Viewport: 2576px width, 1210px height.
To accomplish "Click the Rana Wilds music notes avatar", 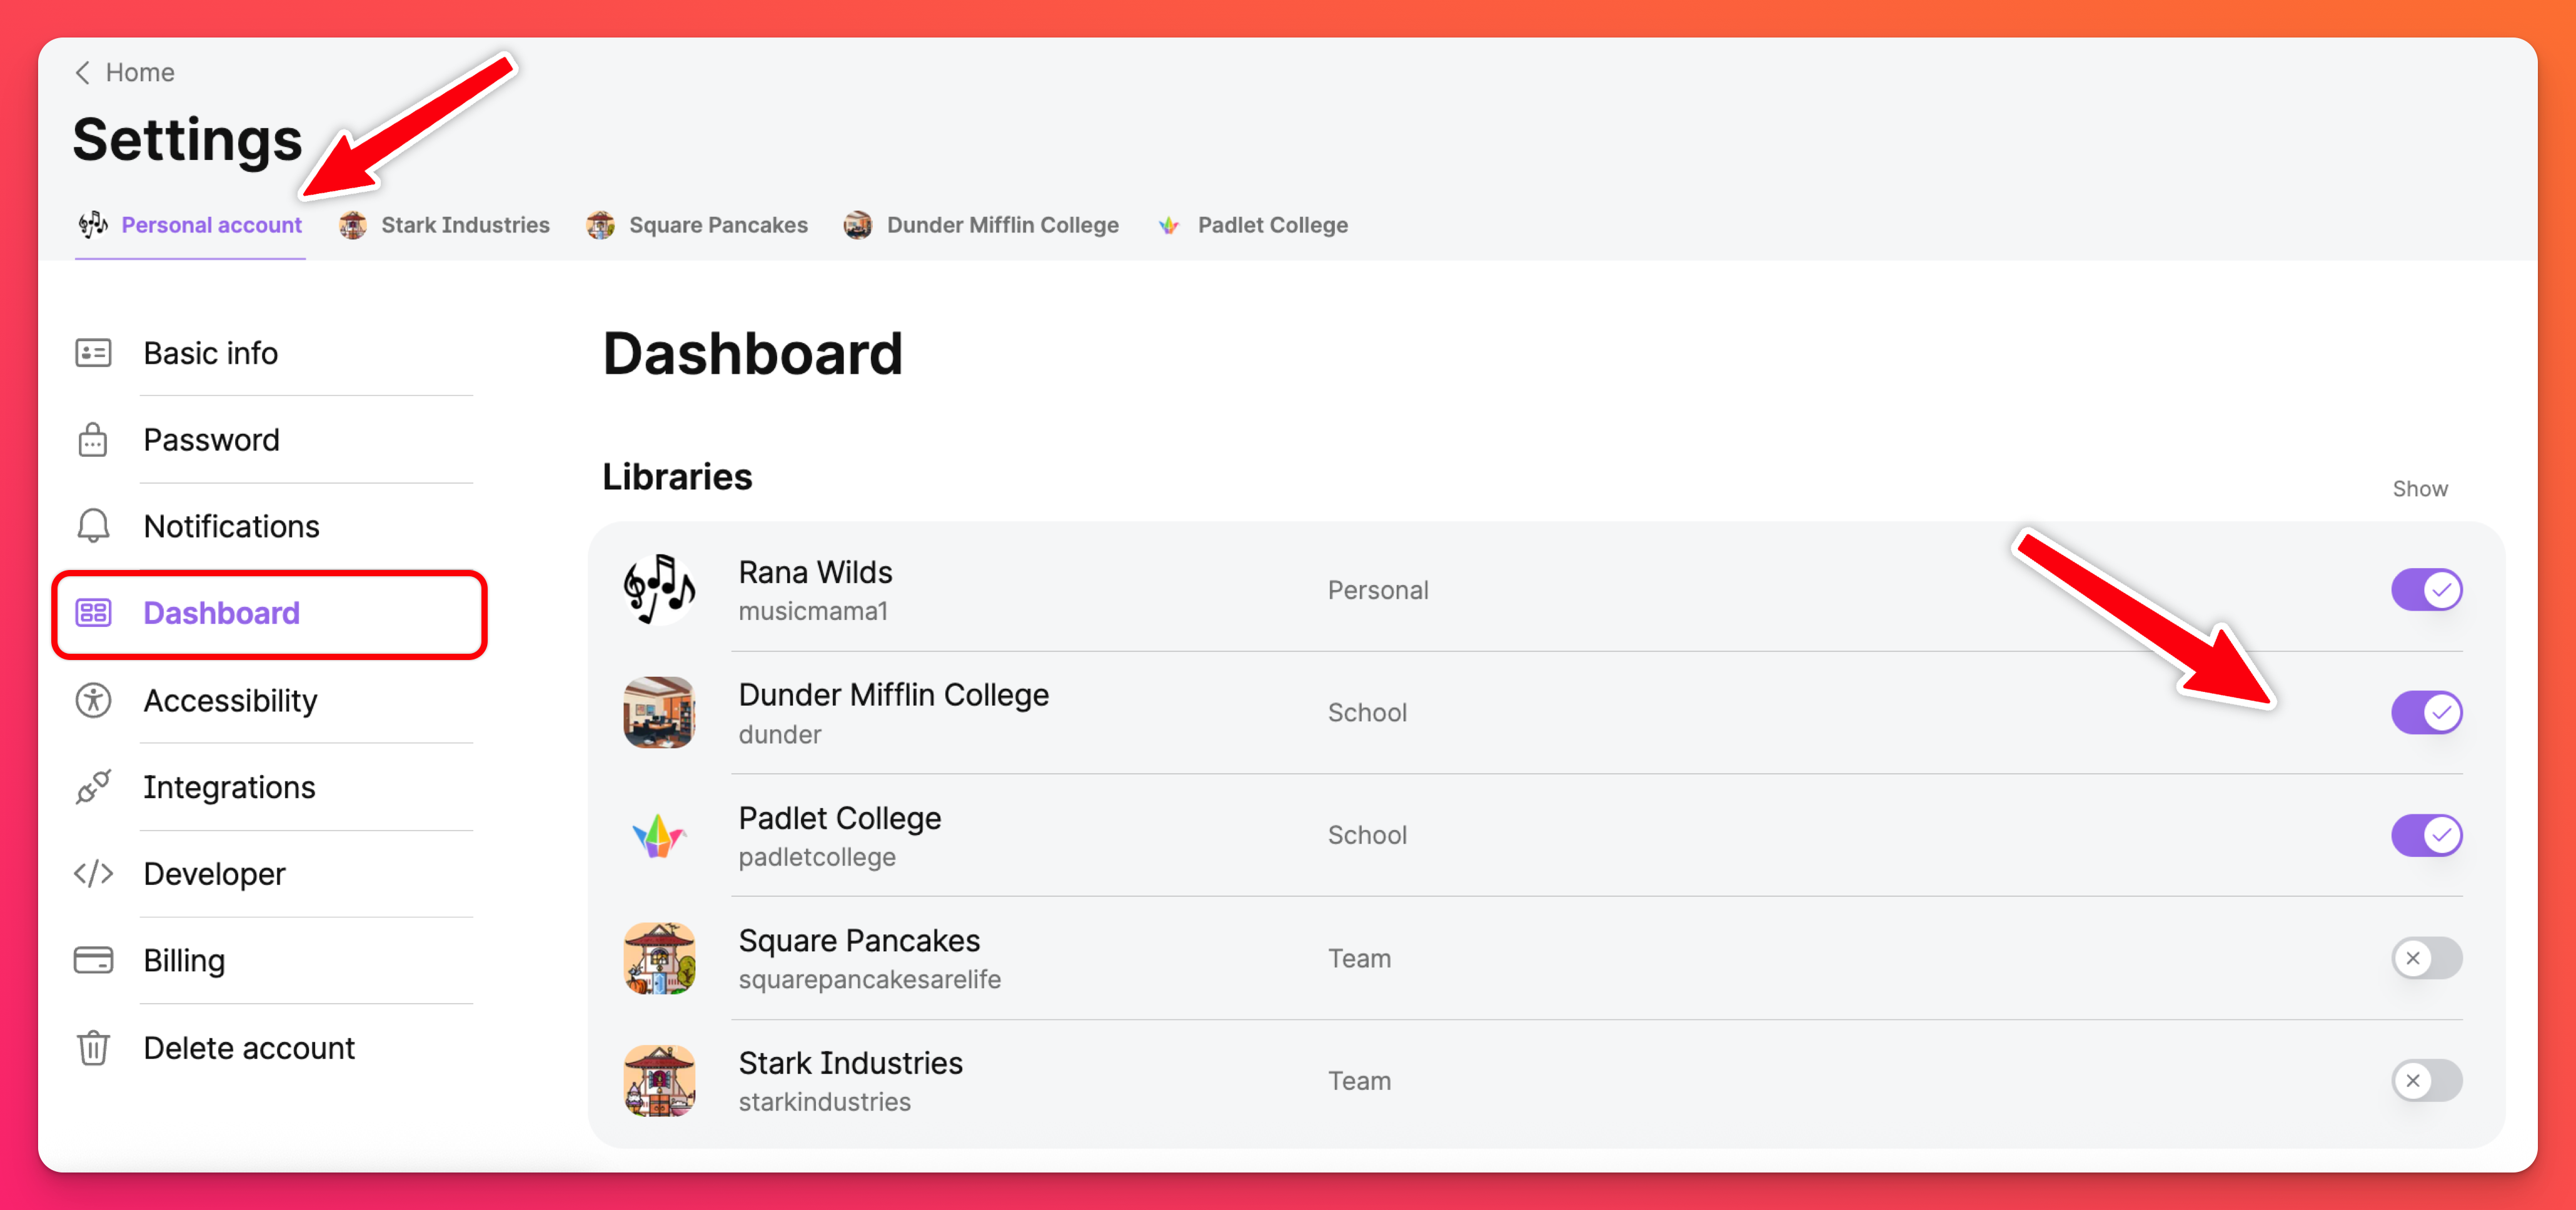I will pos(659,590).
